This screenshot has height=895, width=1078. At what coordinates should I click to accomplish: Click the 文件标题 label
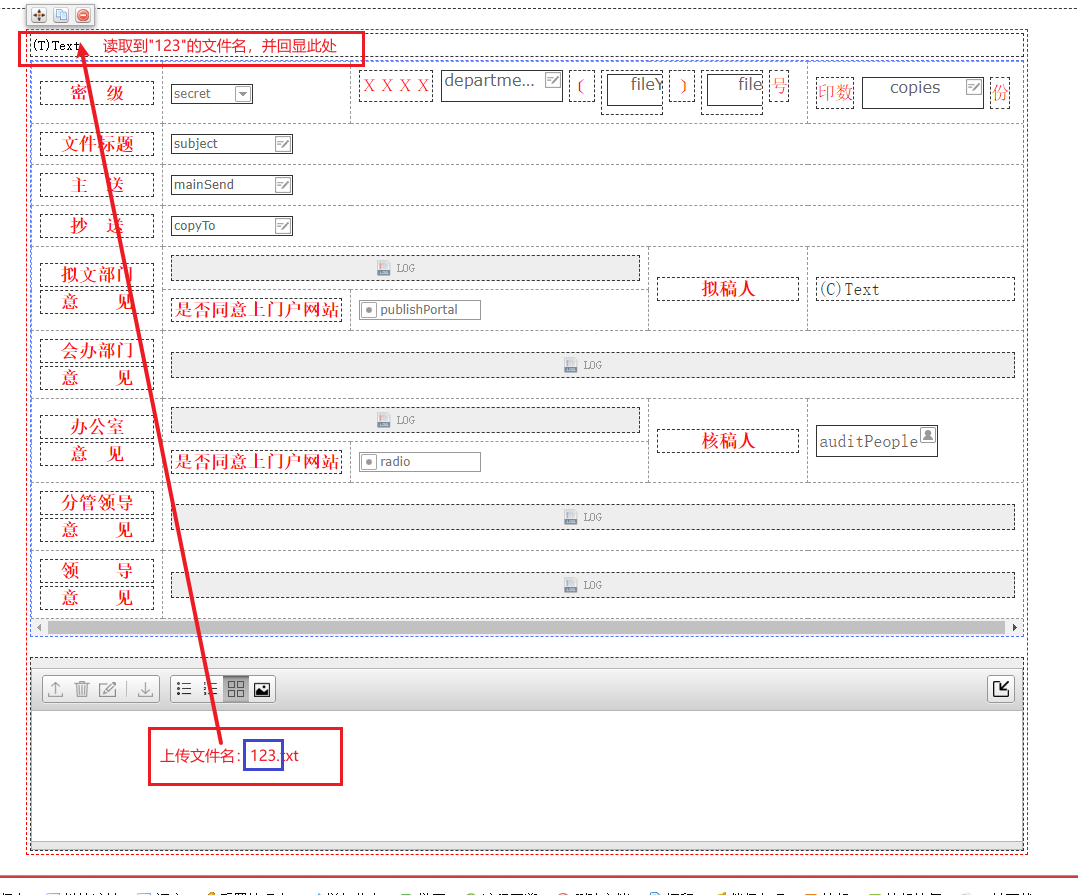97,144
